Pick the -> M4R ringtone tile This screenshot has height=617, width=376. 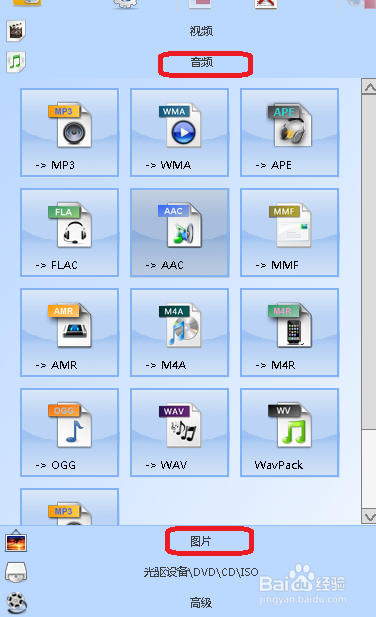point(289,333)
